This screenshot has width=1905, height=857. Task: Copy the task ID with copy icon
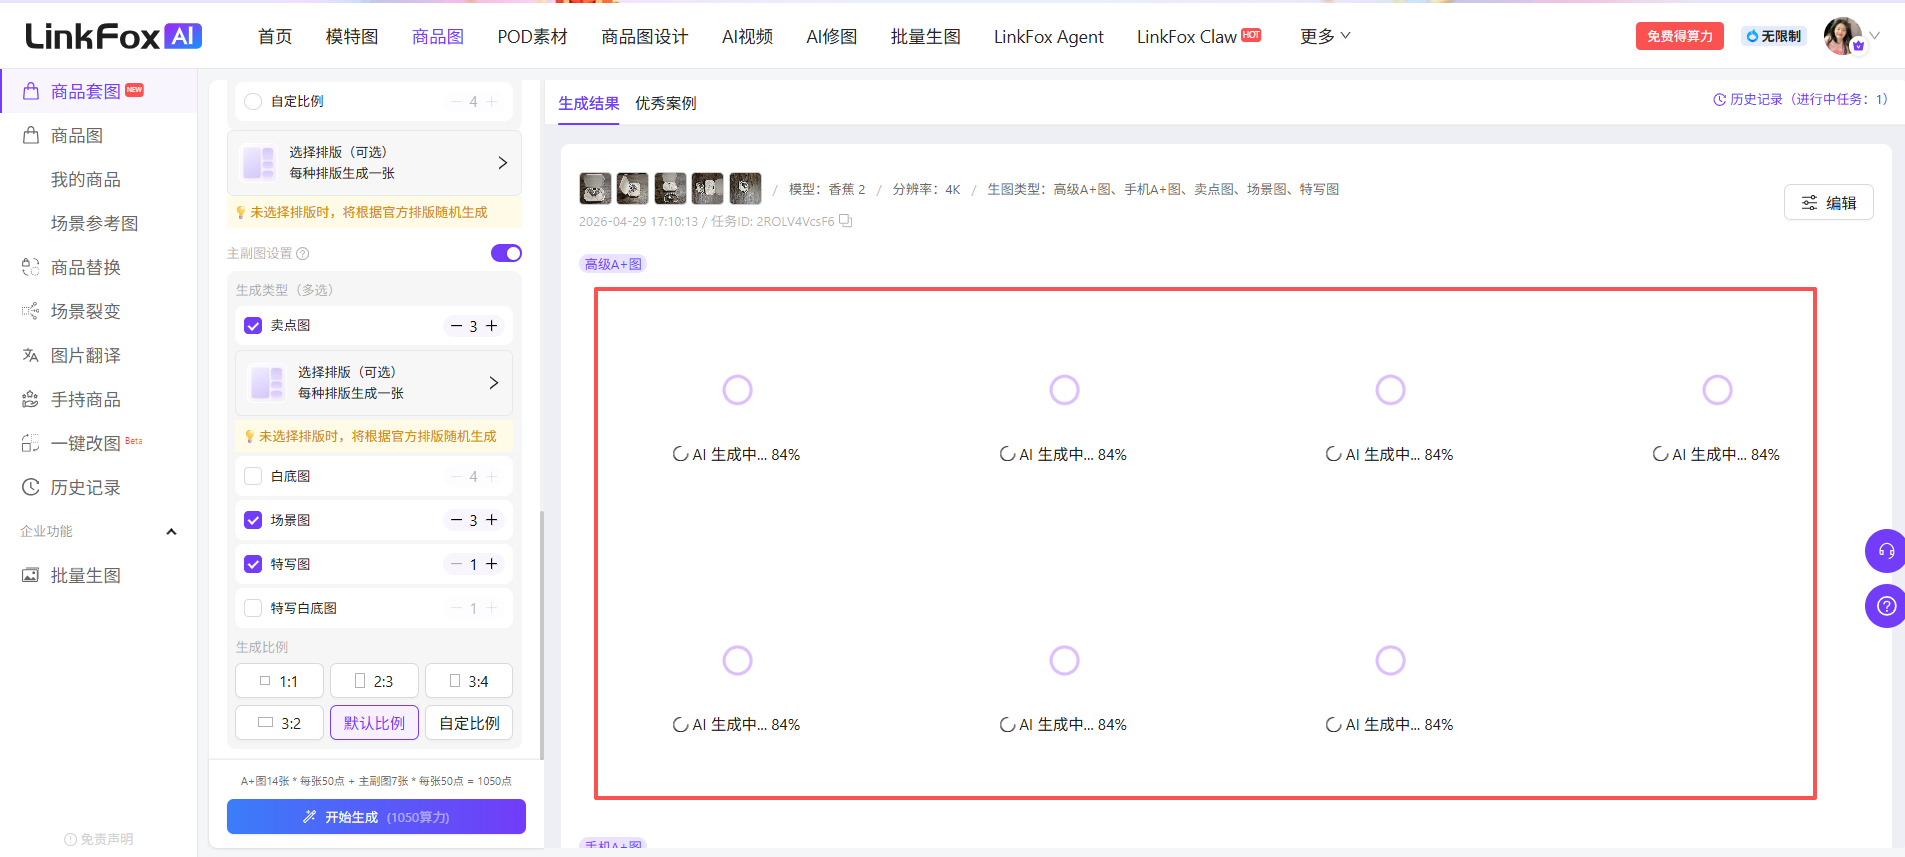[845, 221]
